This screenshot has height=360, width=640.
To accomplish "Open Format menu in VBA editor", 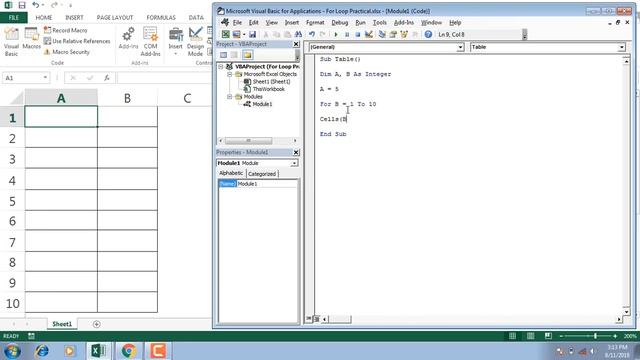I will pyautogui.click(x=315, y=23).
